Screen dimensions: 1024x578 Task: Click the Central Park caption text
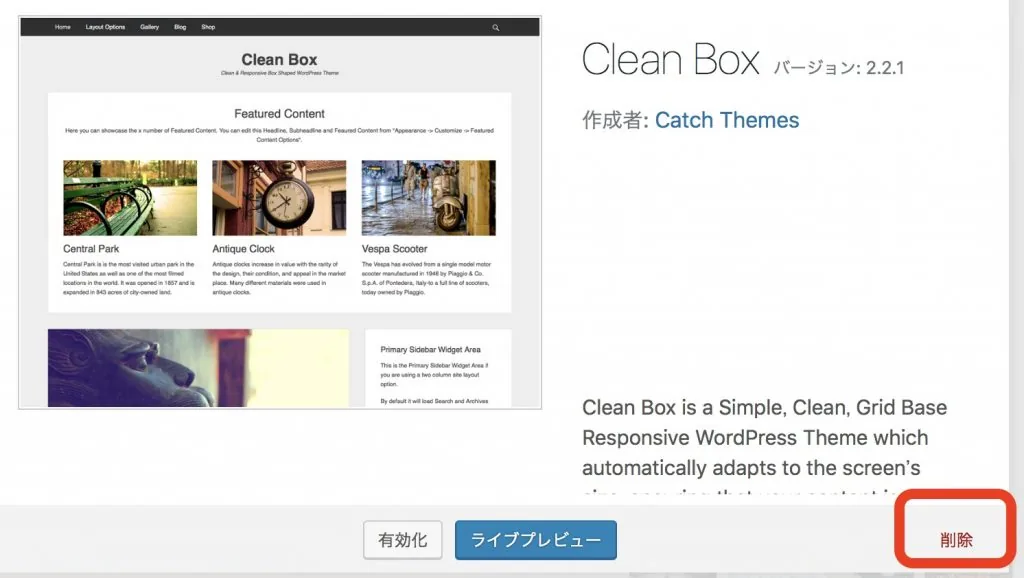click(91, 249)
